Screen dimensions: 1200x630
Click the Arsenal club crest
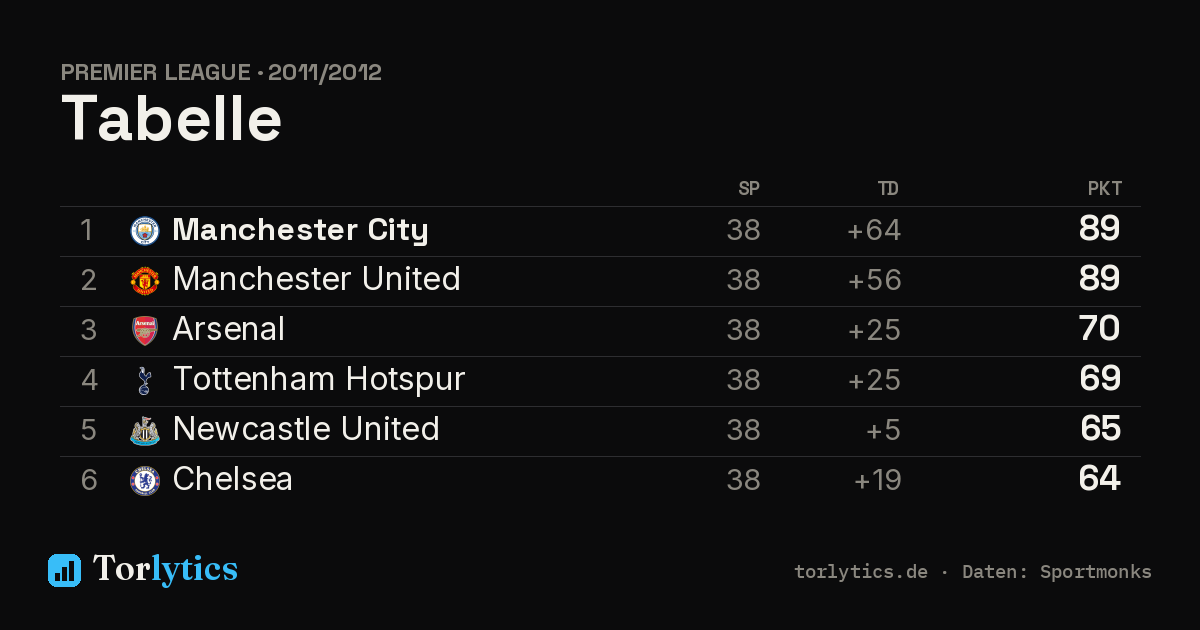pyautogui.click(x=145, y=331)
